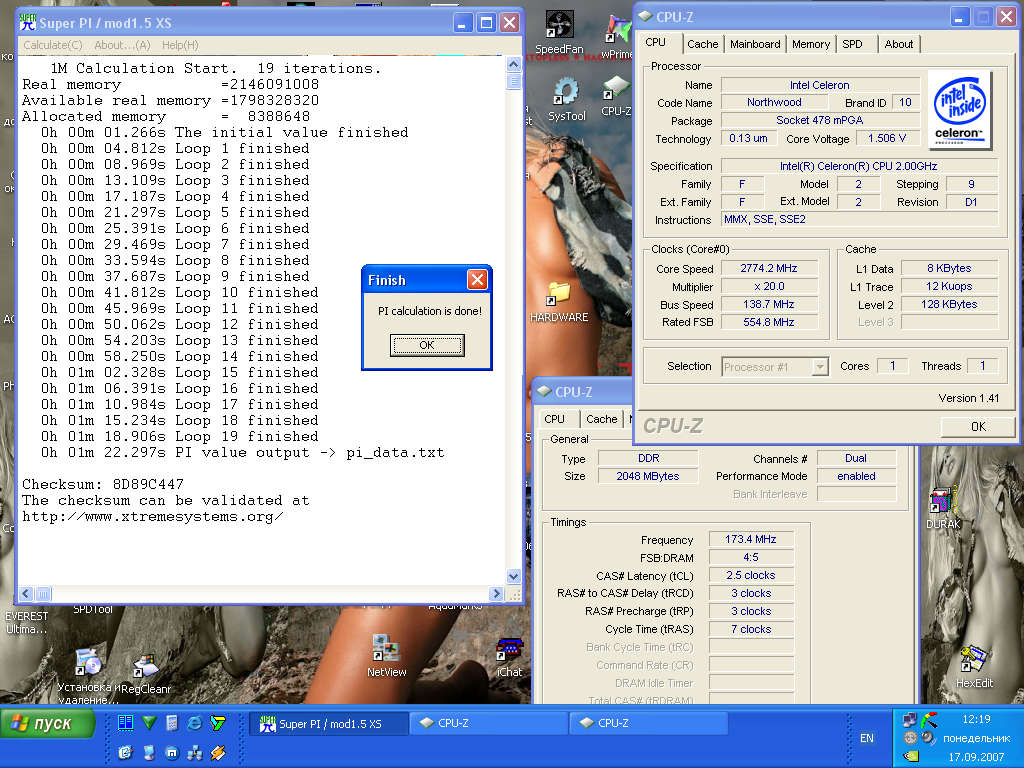This screenshot has height=768, width=1024.
Task: Activate the first CPU-Z taskbar button
Action: (488, 724)
